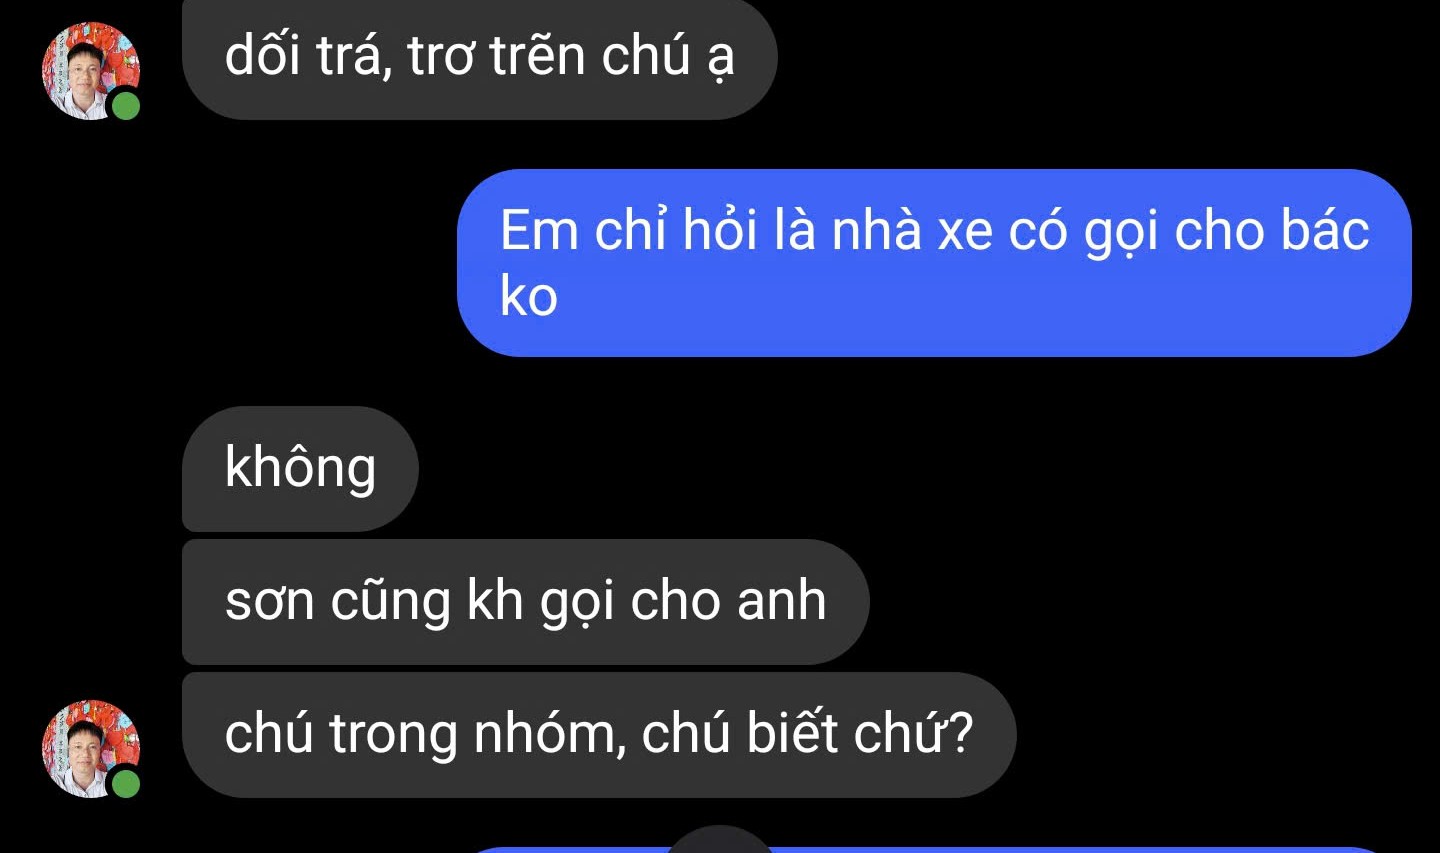Click the word 'anh' in the gray message

pos(782,601)
